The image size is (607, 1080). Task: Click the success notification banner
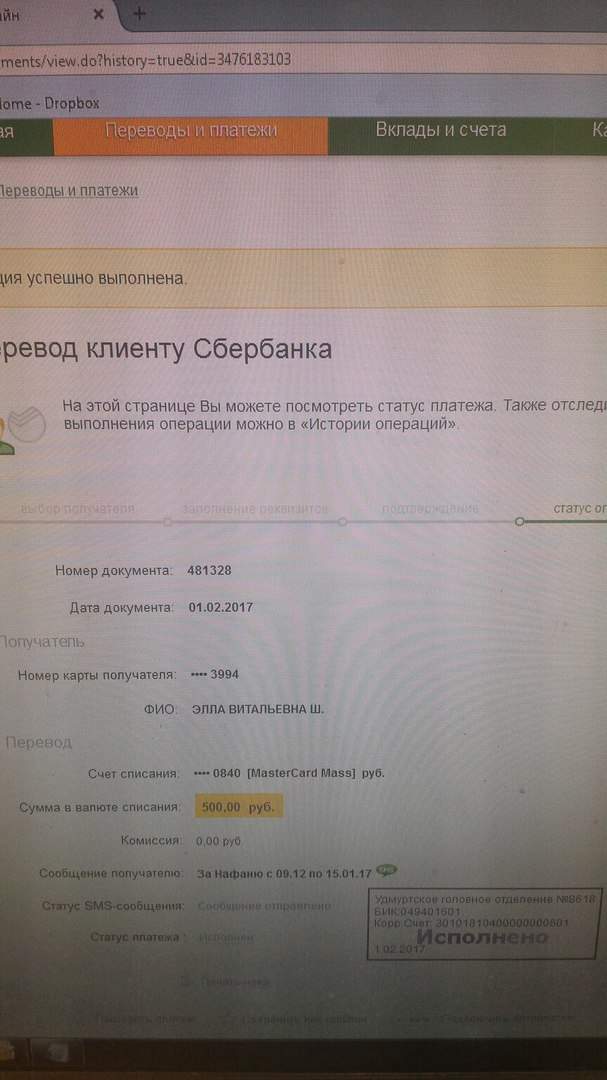(303, 278)
